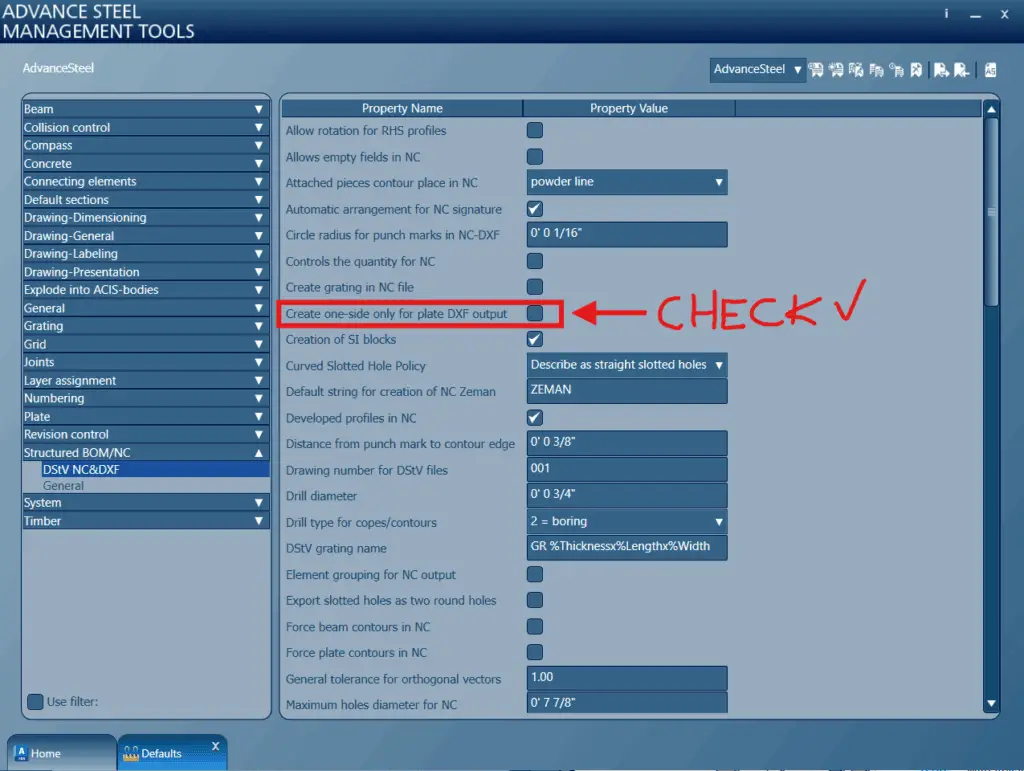
Task: Click the AS database file icon
Action: tap(991, 70)
